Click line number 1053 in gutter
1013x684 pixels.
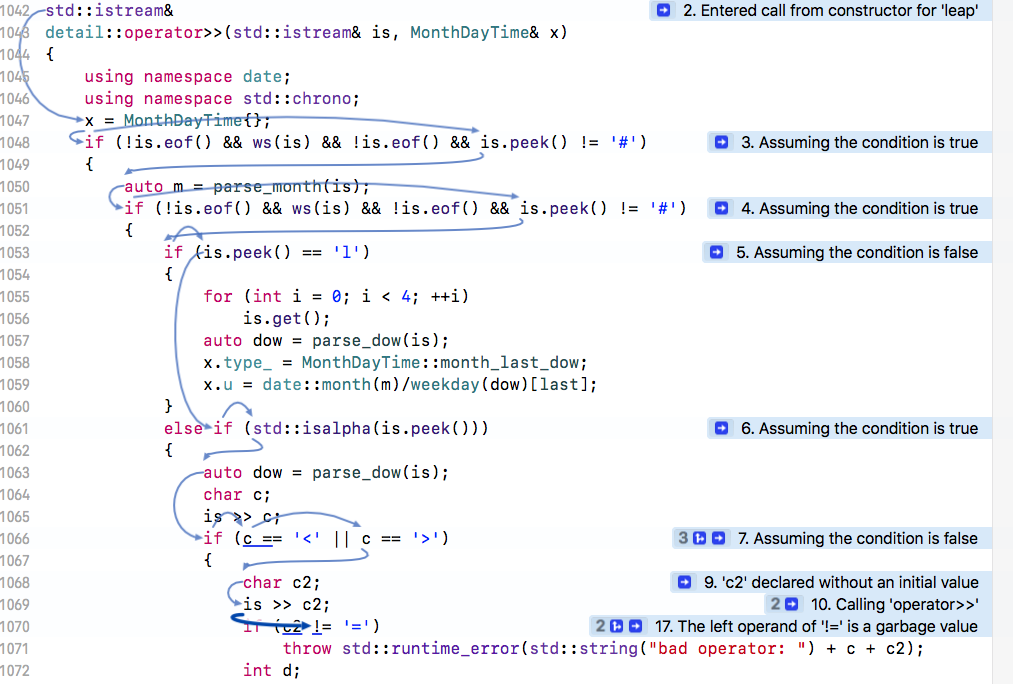point(15,252)
